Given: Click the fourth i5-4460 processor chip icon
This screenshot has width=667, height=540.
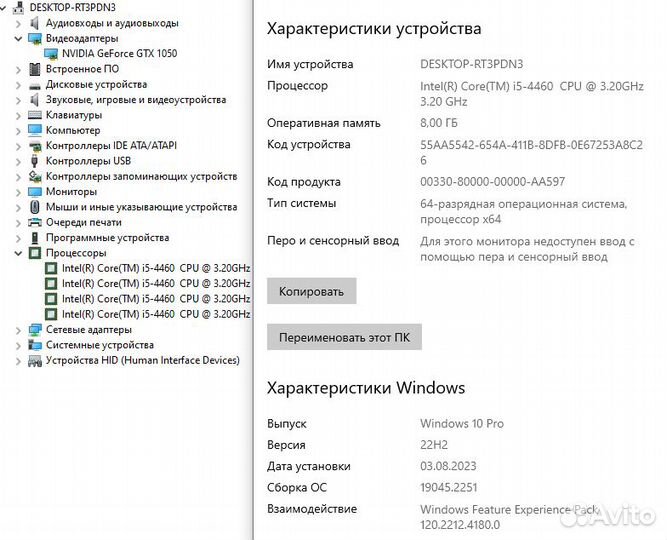Looking at the screenshot, I should [x=51, y=314].
